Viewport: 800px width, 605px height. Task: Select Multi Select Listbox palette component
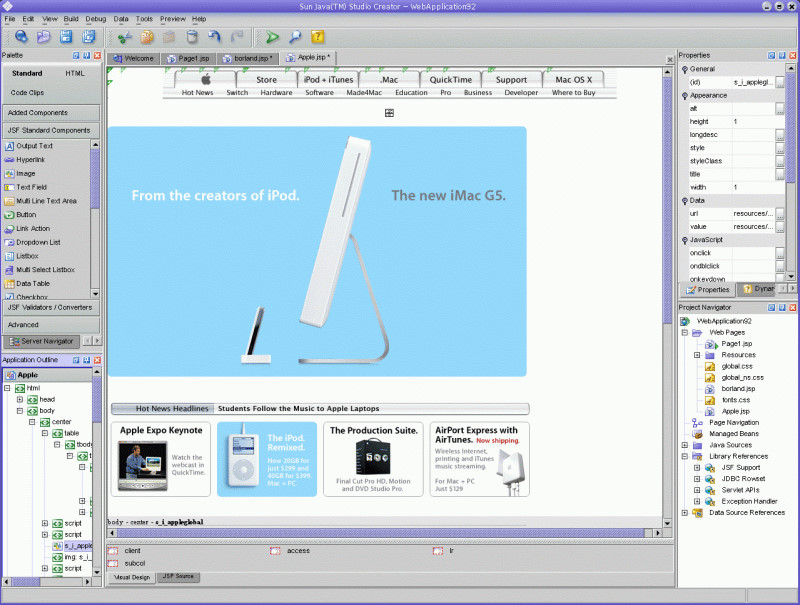[x=47, y=270]
